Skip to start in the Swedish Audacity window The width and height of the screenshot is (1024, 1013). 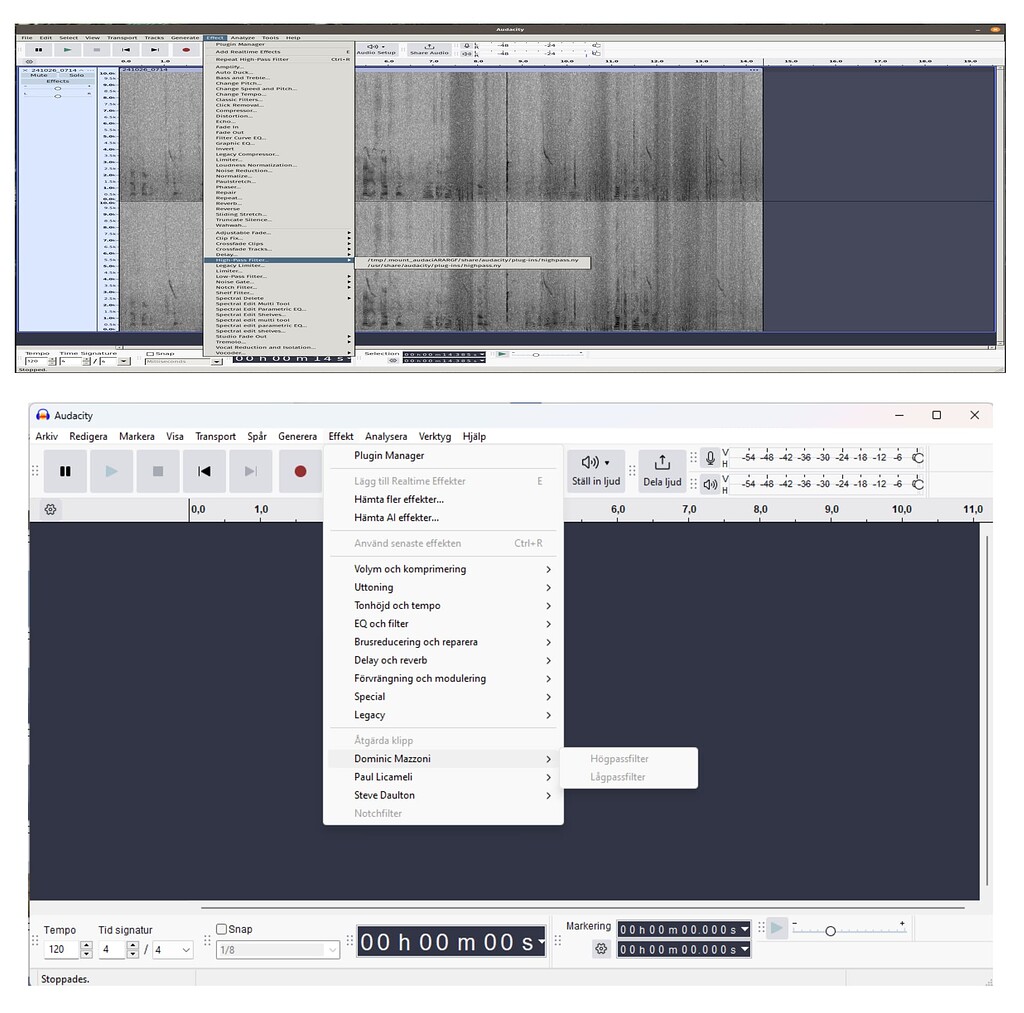(204, 471)
